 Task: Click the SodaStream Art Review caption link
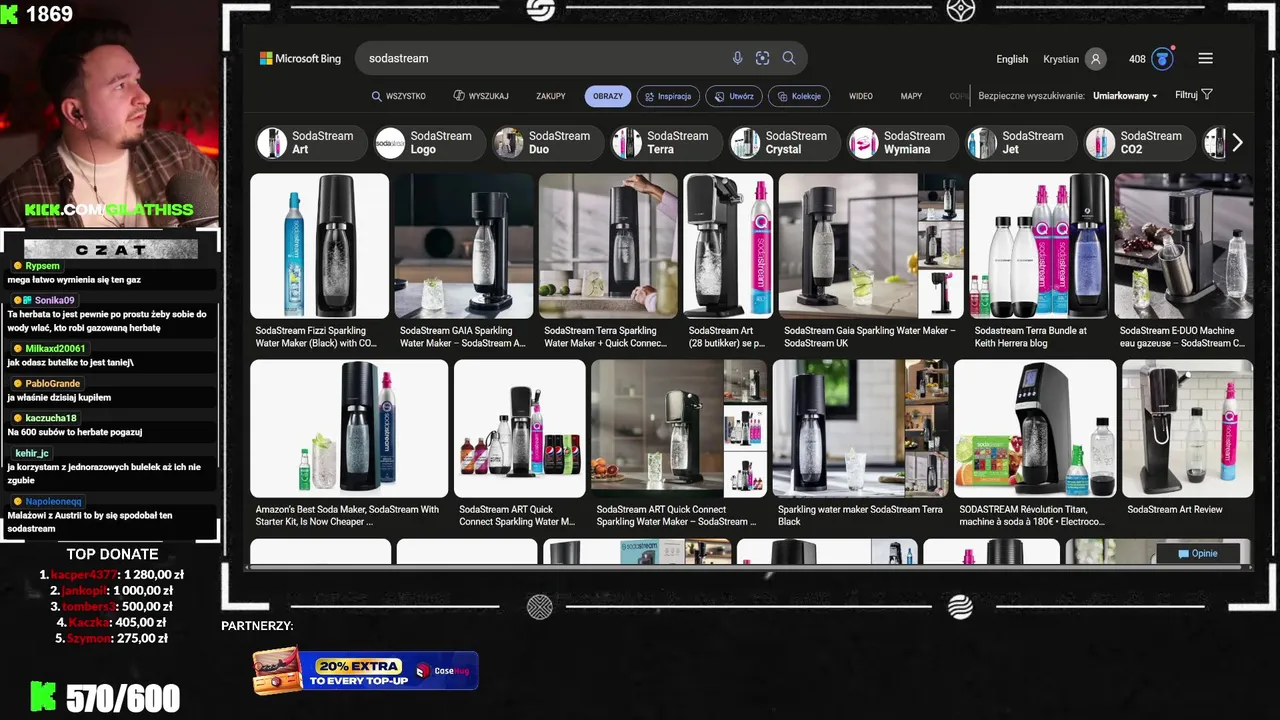pyautogui.click(x=1175, y=509)
